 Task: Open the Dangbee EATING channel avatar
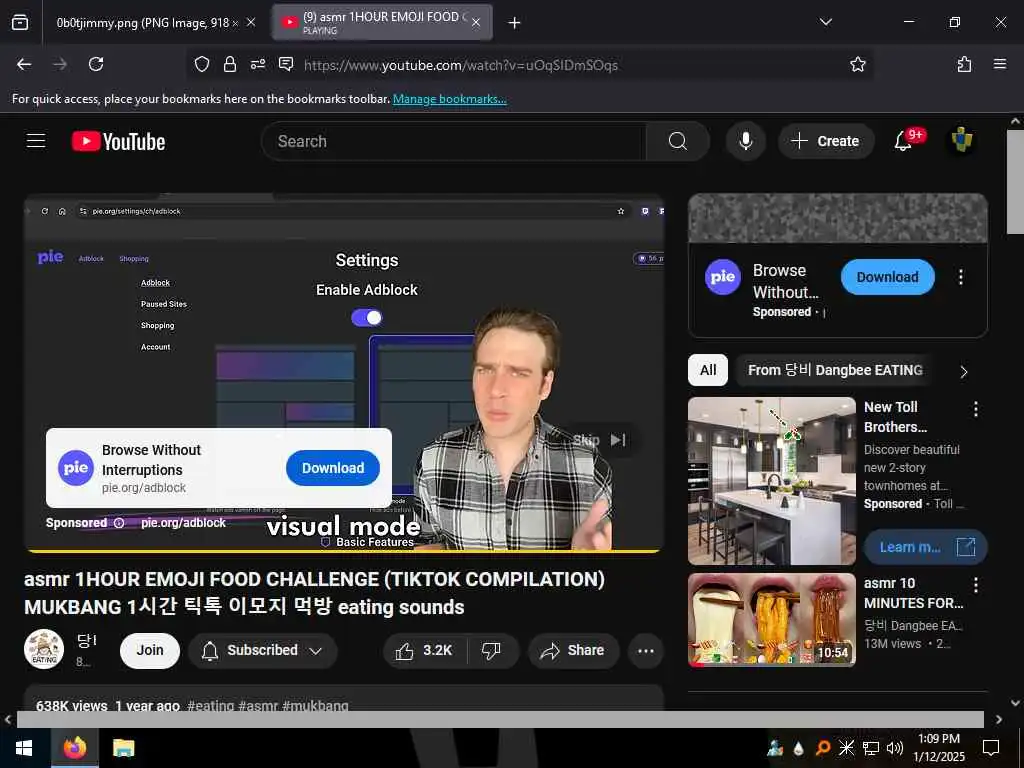(x=44, y=650)
